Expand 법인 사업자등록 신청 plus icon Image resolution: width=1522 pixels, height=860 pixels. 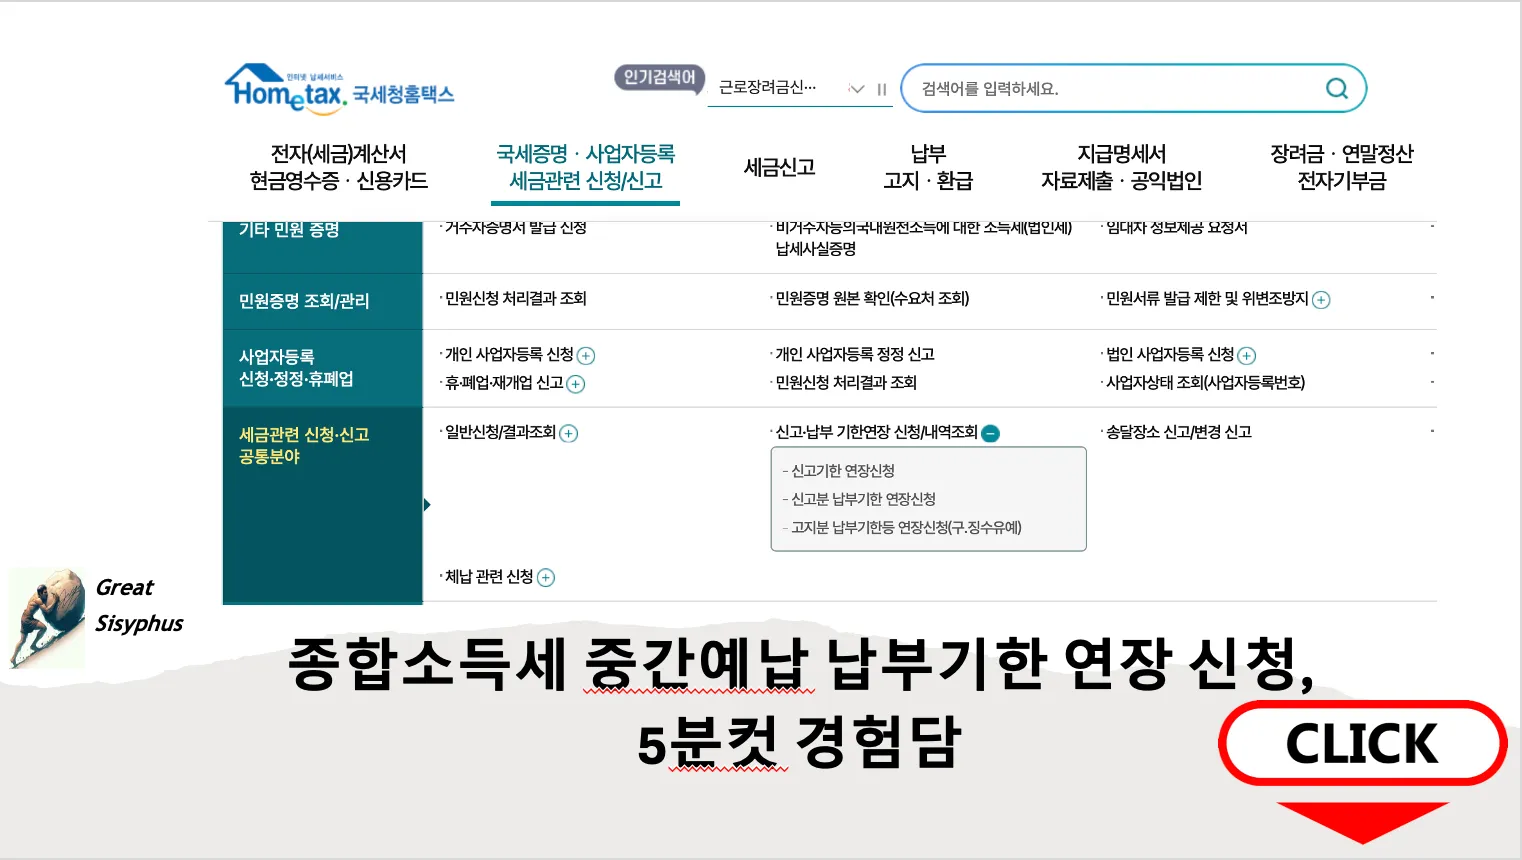coord(1247,355)
